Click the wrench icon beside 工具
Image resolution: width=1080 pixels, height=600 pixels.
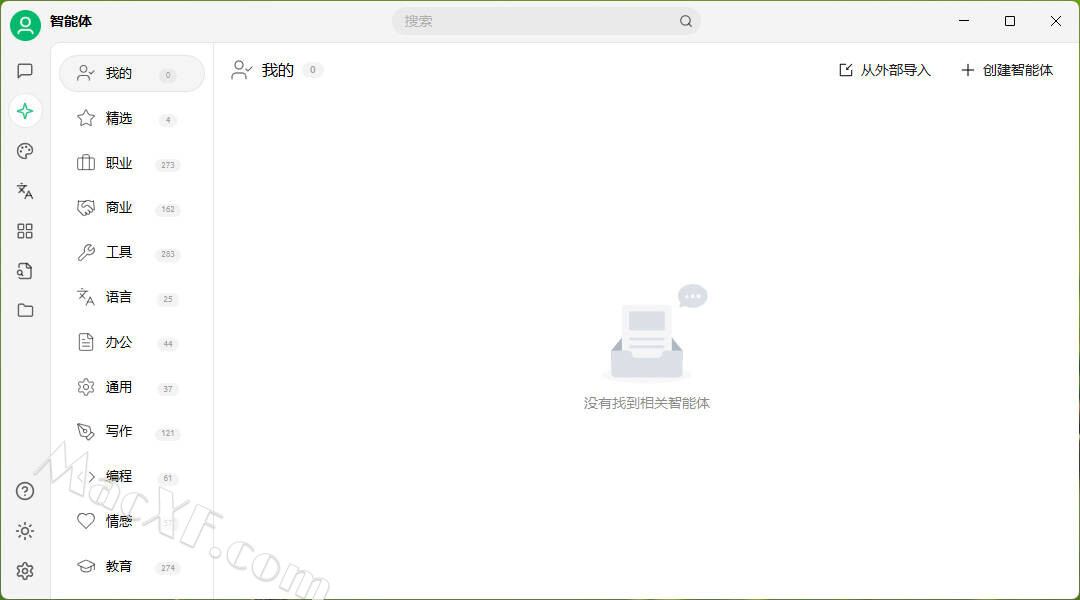click(x=86, y=253)
